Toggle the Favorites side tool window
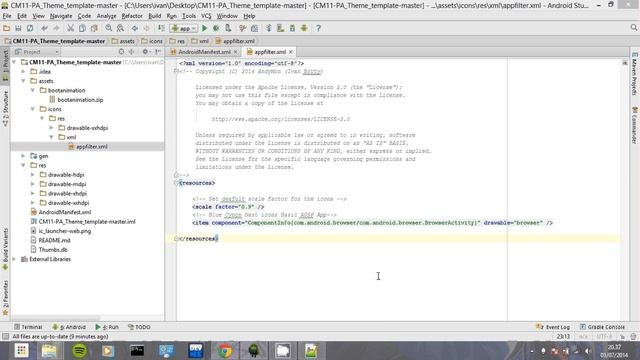Image resolution: width=640 pixels, height=360 pixels. 5,298
